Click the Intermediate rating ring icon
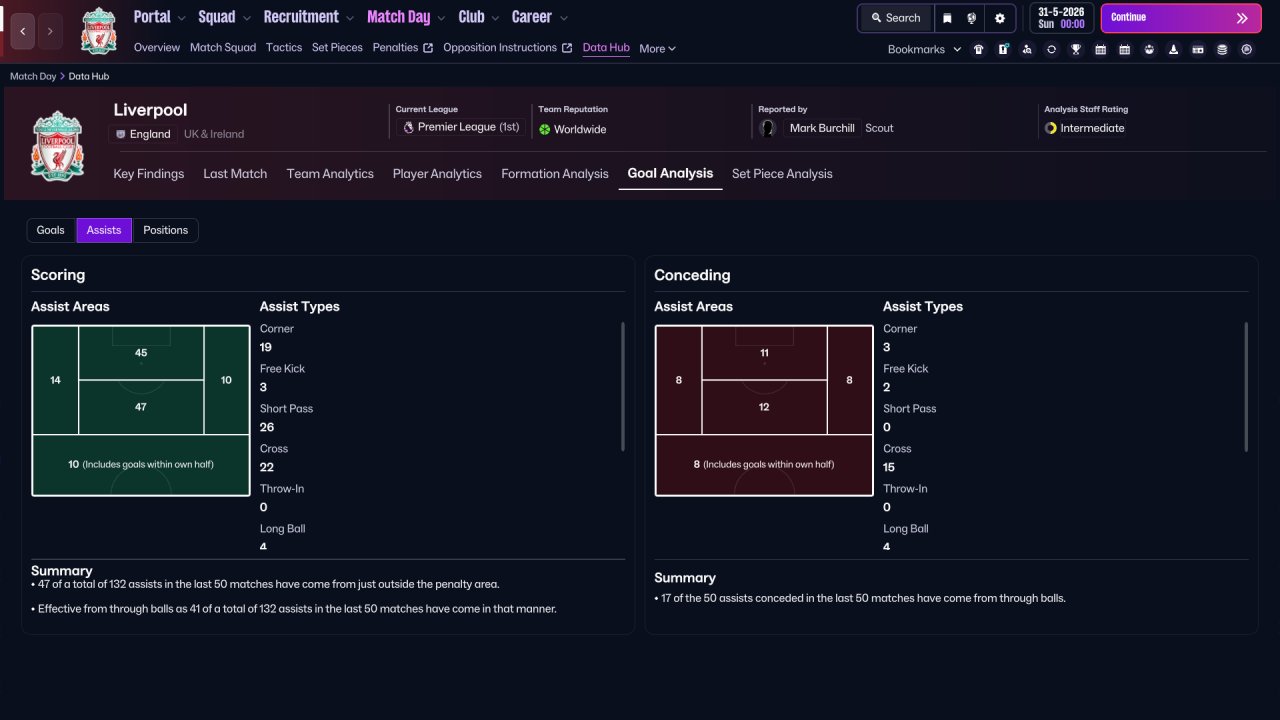This screenshot has width=1280, height=720. click(1051, 128)
